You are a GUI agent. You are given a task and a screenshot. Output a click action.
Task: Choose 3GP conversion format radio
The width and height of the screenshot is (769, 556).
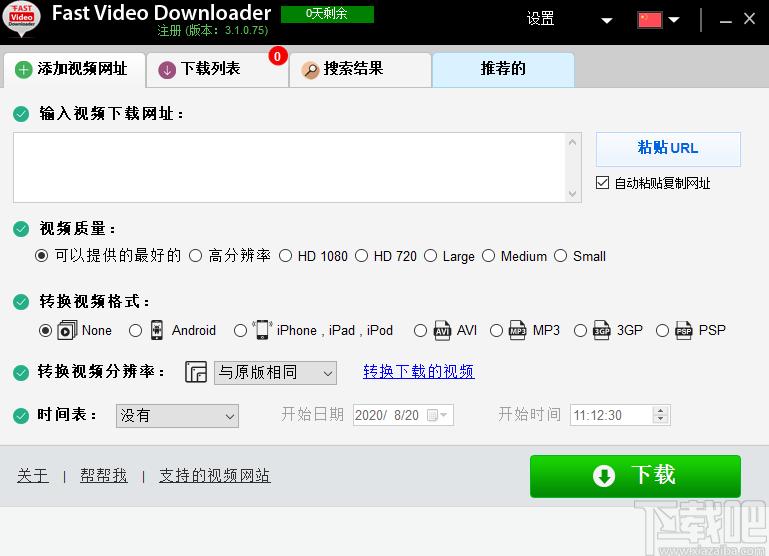click(x=580, y=330)
